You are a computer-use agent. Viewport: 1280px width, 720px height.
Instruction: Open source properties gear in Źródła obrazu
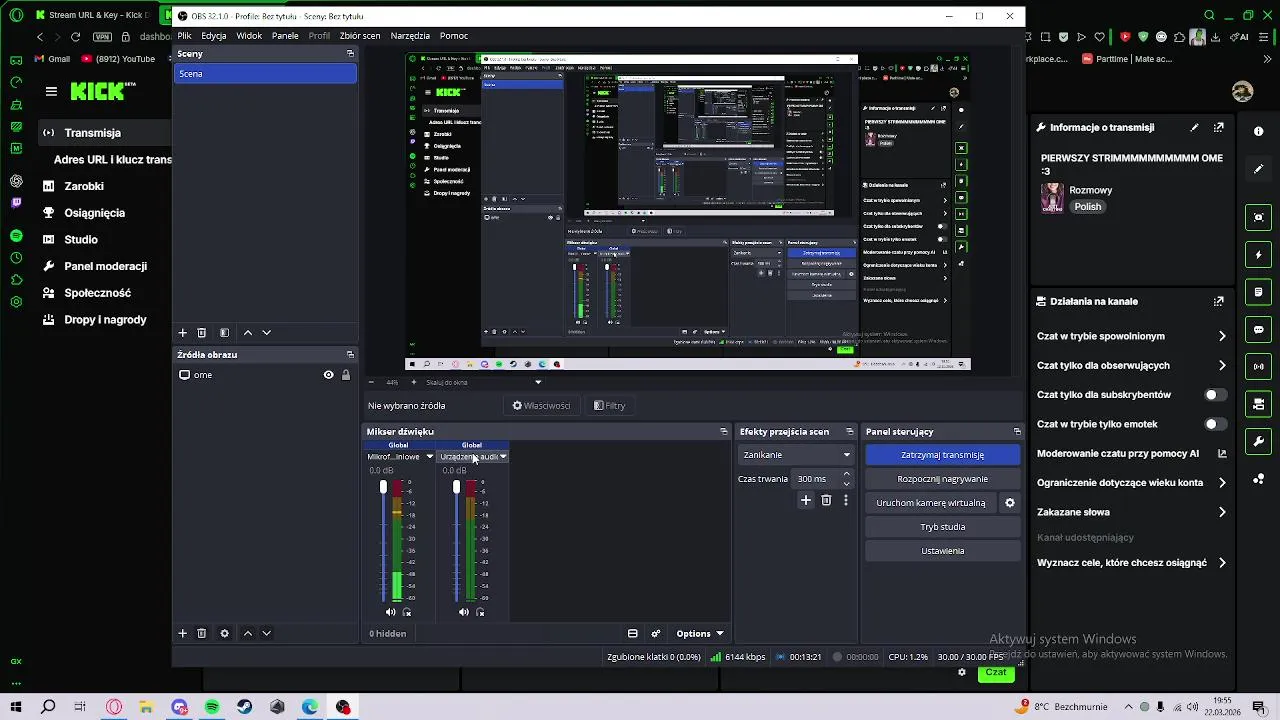[x=224, y=633]
